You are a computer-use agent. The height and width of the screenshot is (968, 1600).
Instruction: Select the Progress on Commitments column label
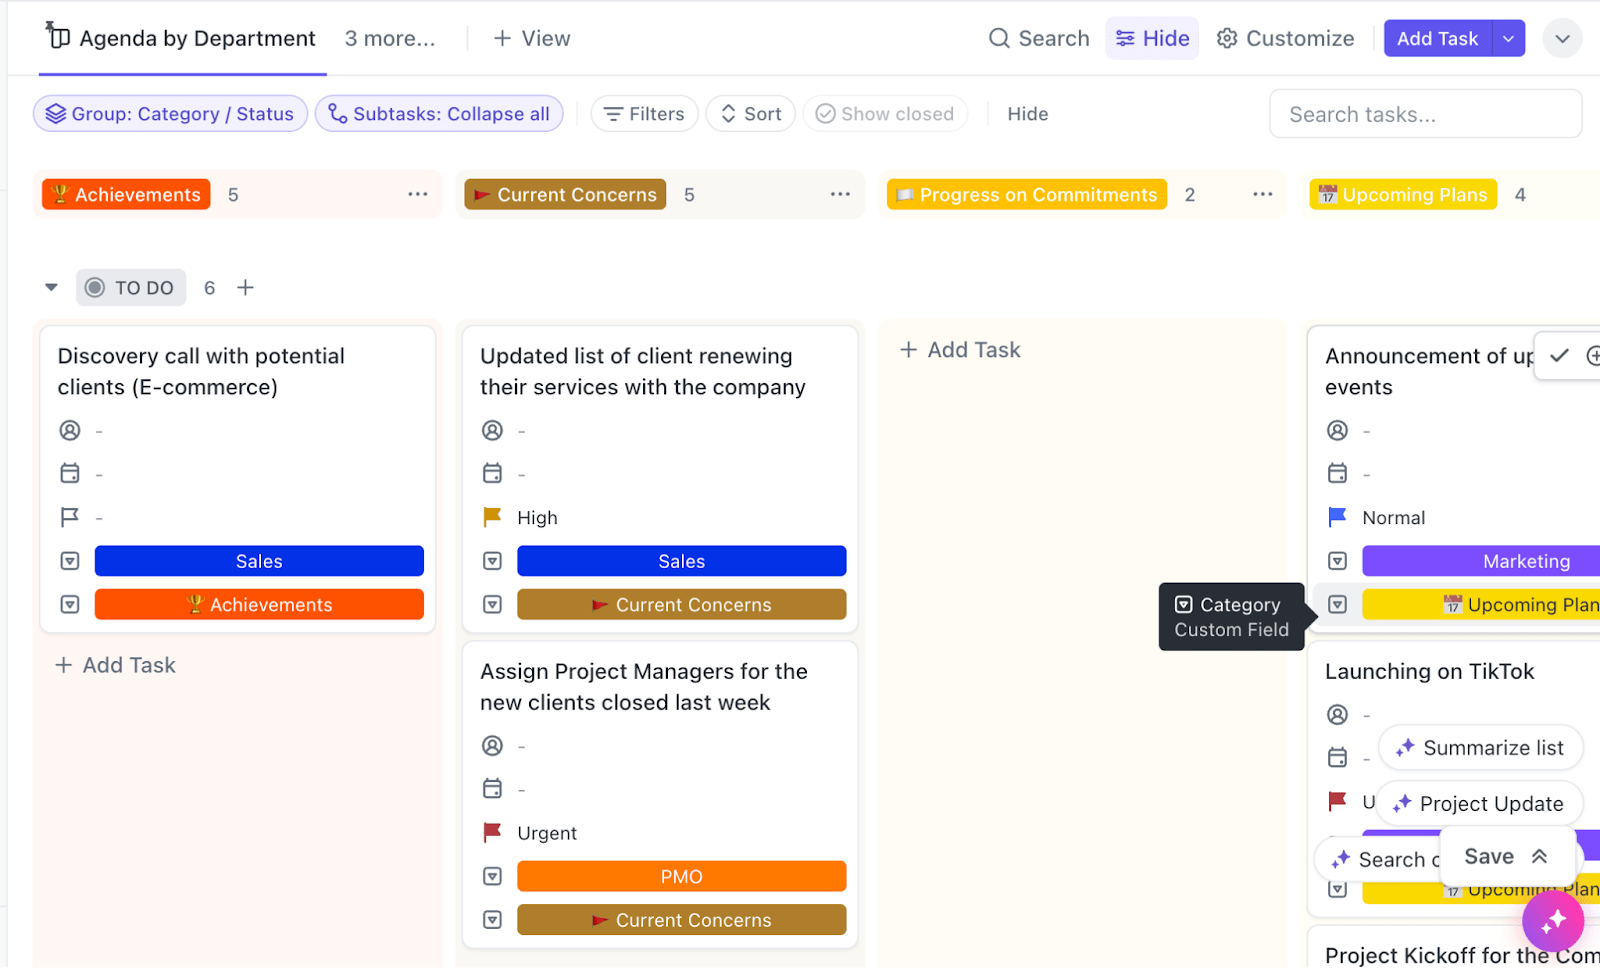1027,194
